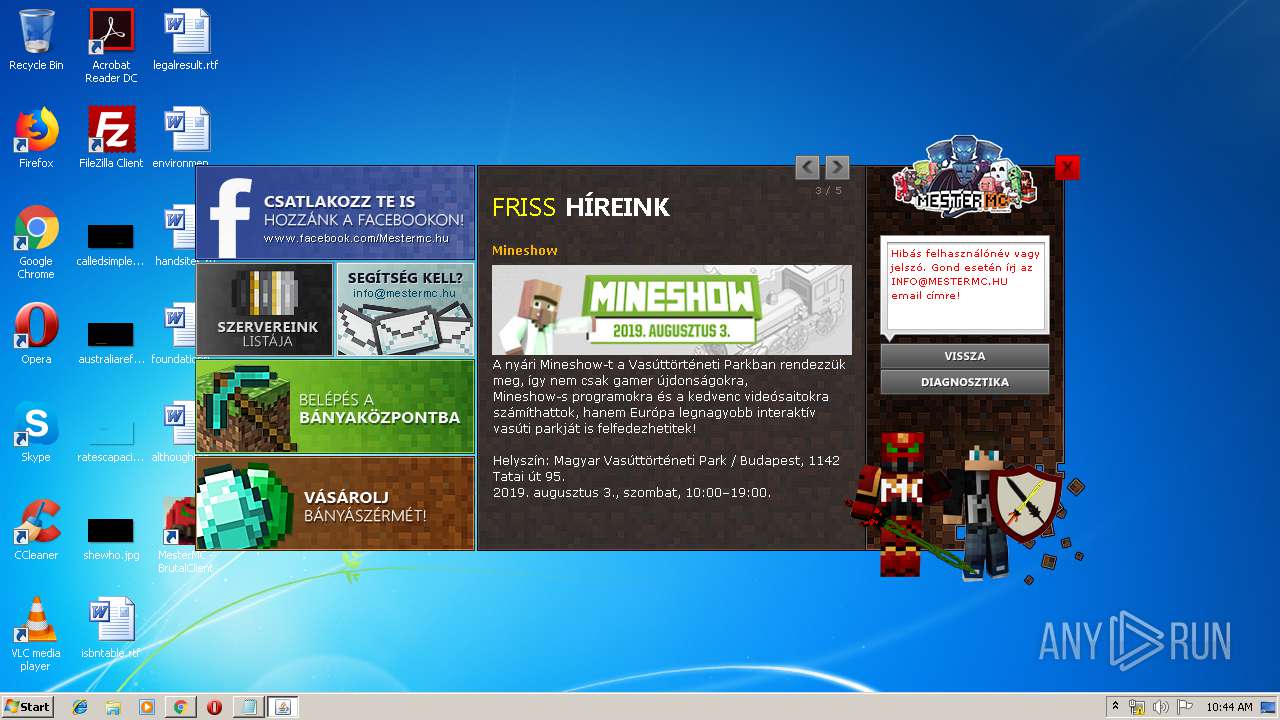Select the calledsimple desktop file

[111, 243]
